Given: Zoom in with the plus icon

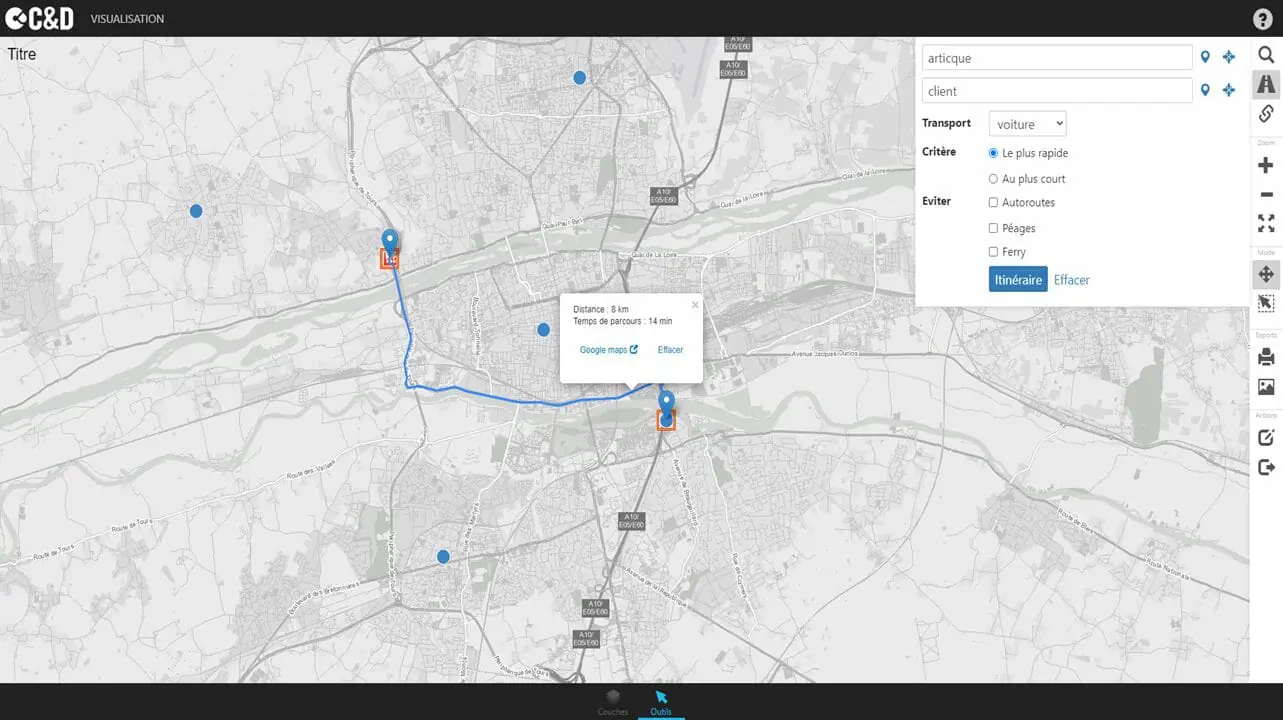Looking at the screenshot, I should point(1266,166).
